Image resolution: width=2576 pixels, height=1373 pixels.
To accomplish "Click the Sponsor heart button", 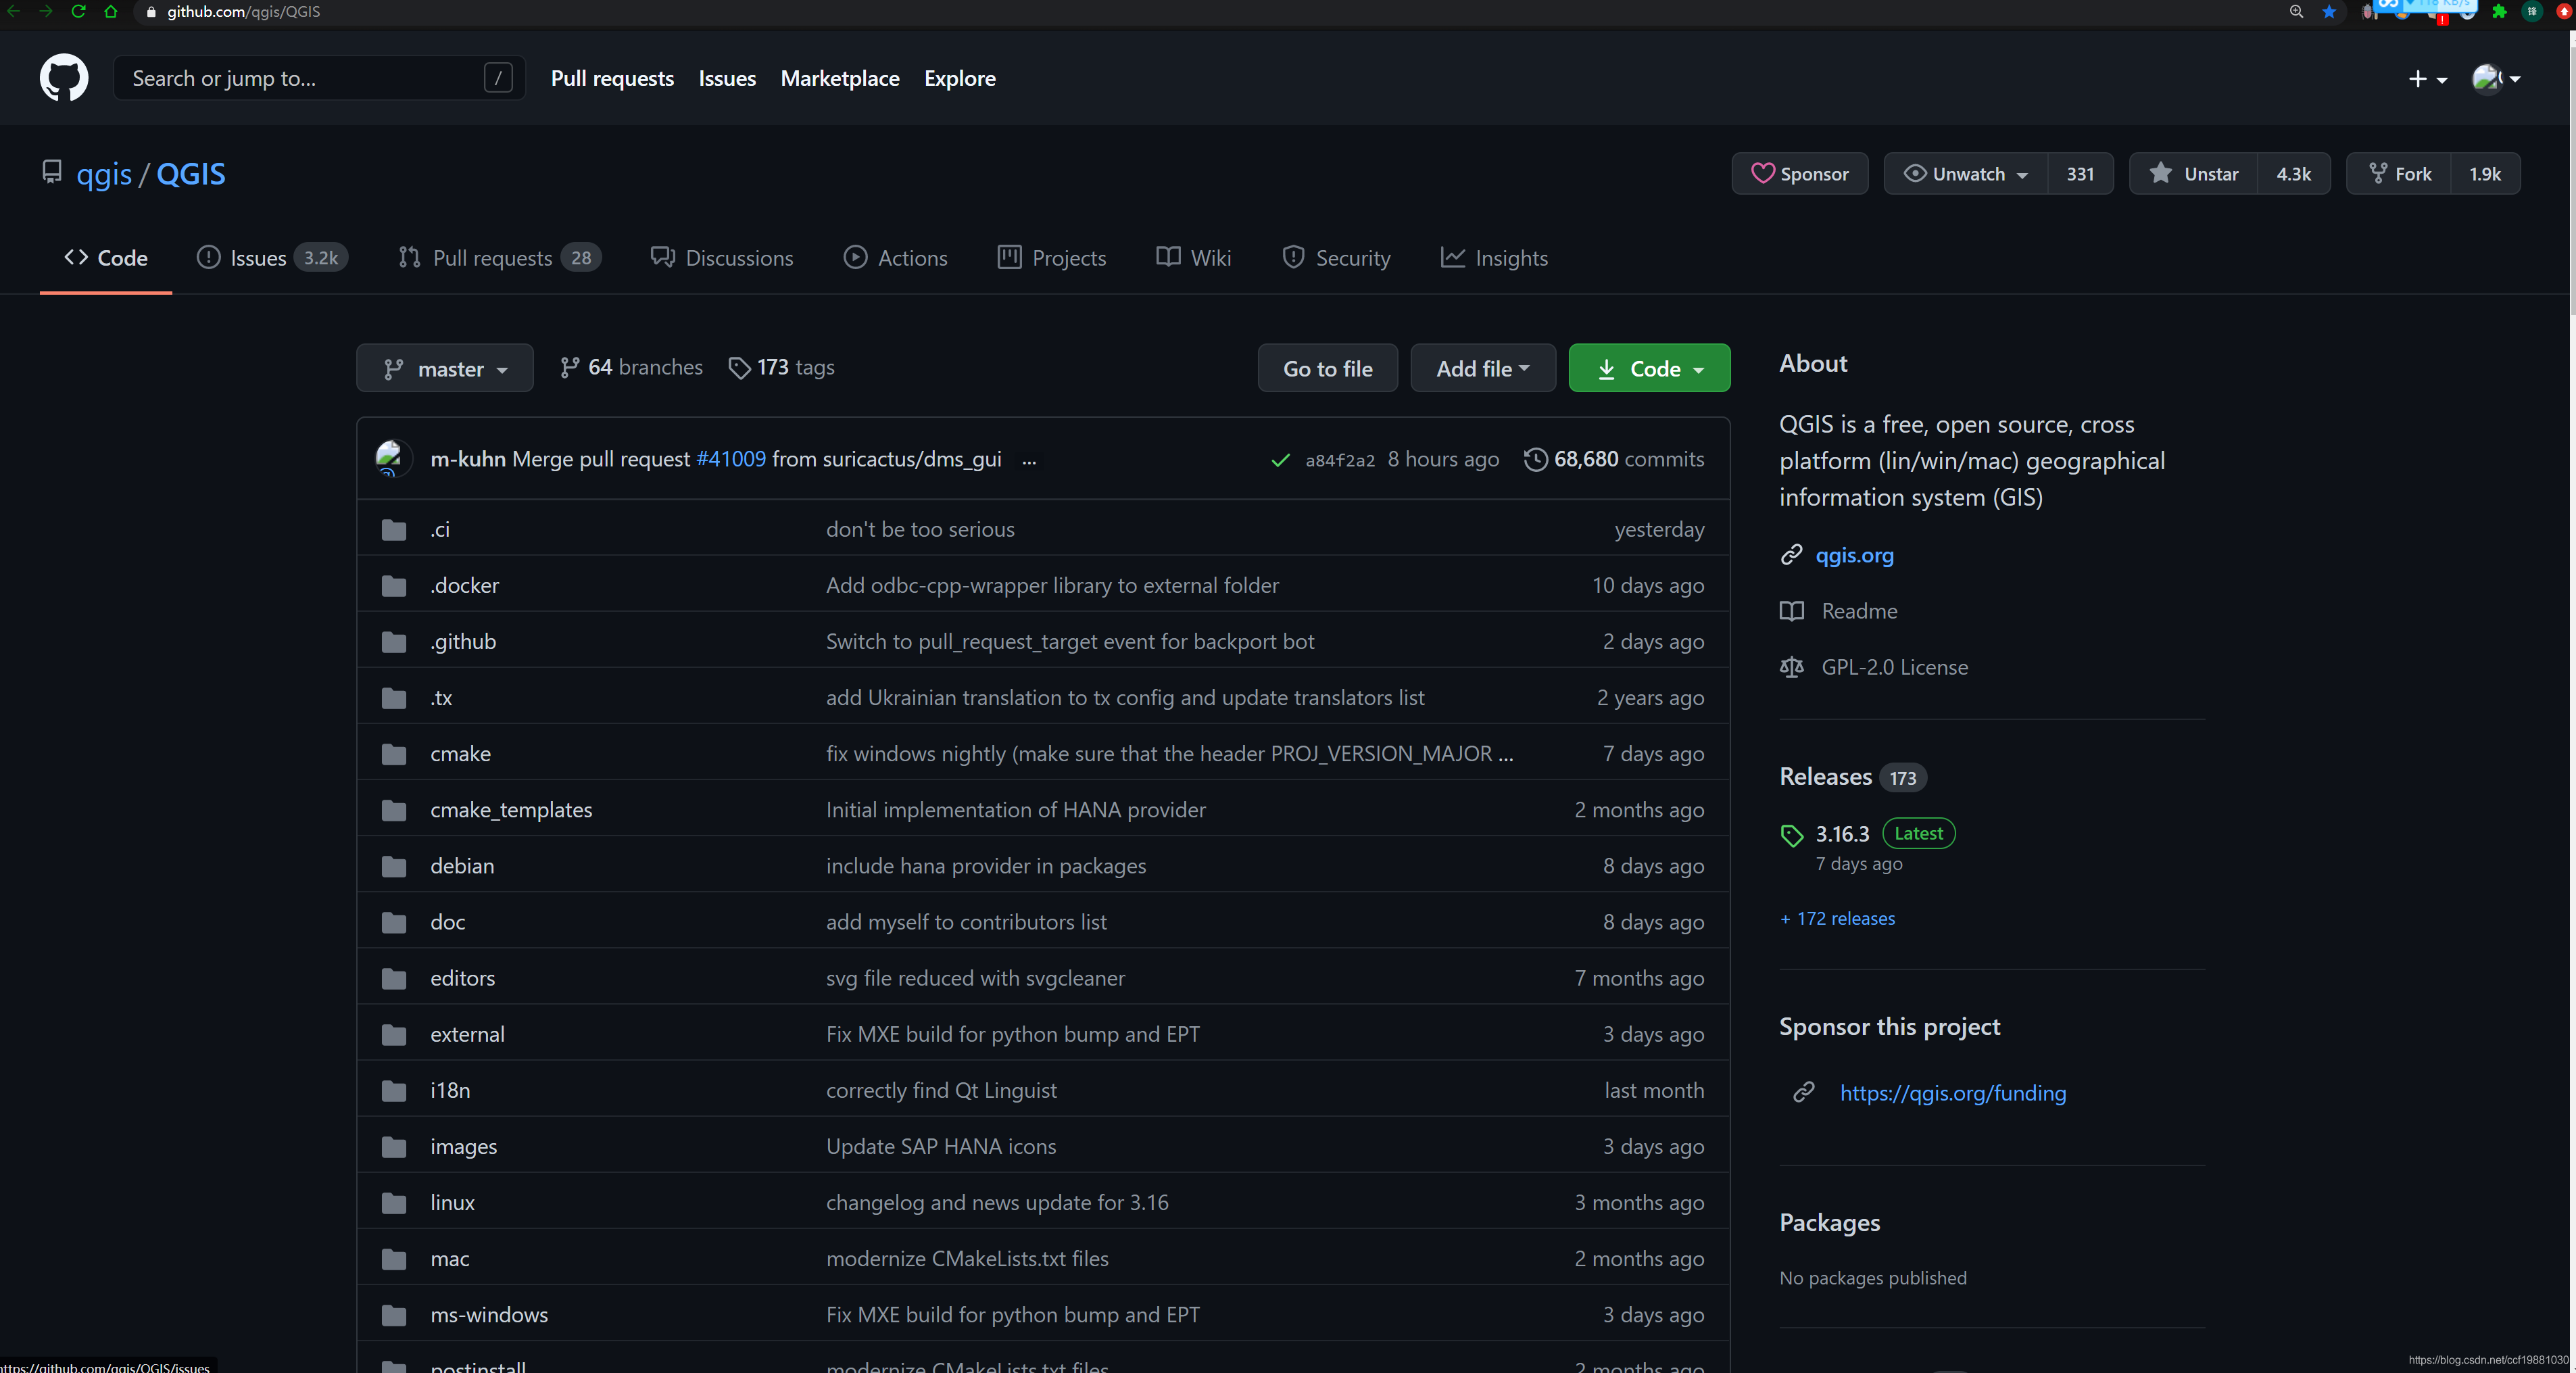I will (x=1799, y=174).
